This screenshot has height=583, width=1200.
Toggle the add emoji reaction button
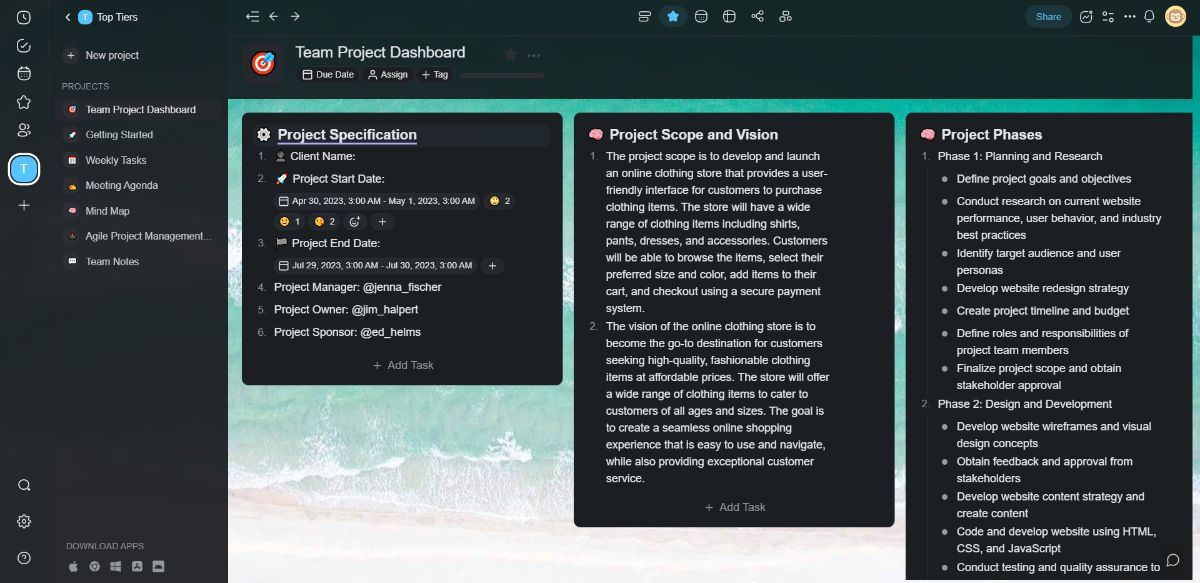tap(355, 222)
